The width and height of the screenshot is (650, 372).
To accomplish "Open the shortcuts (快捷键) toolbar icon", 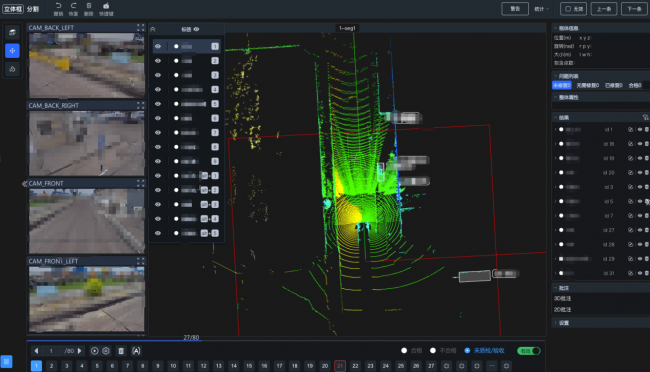I will tap(106, 6).
